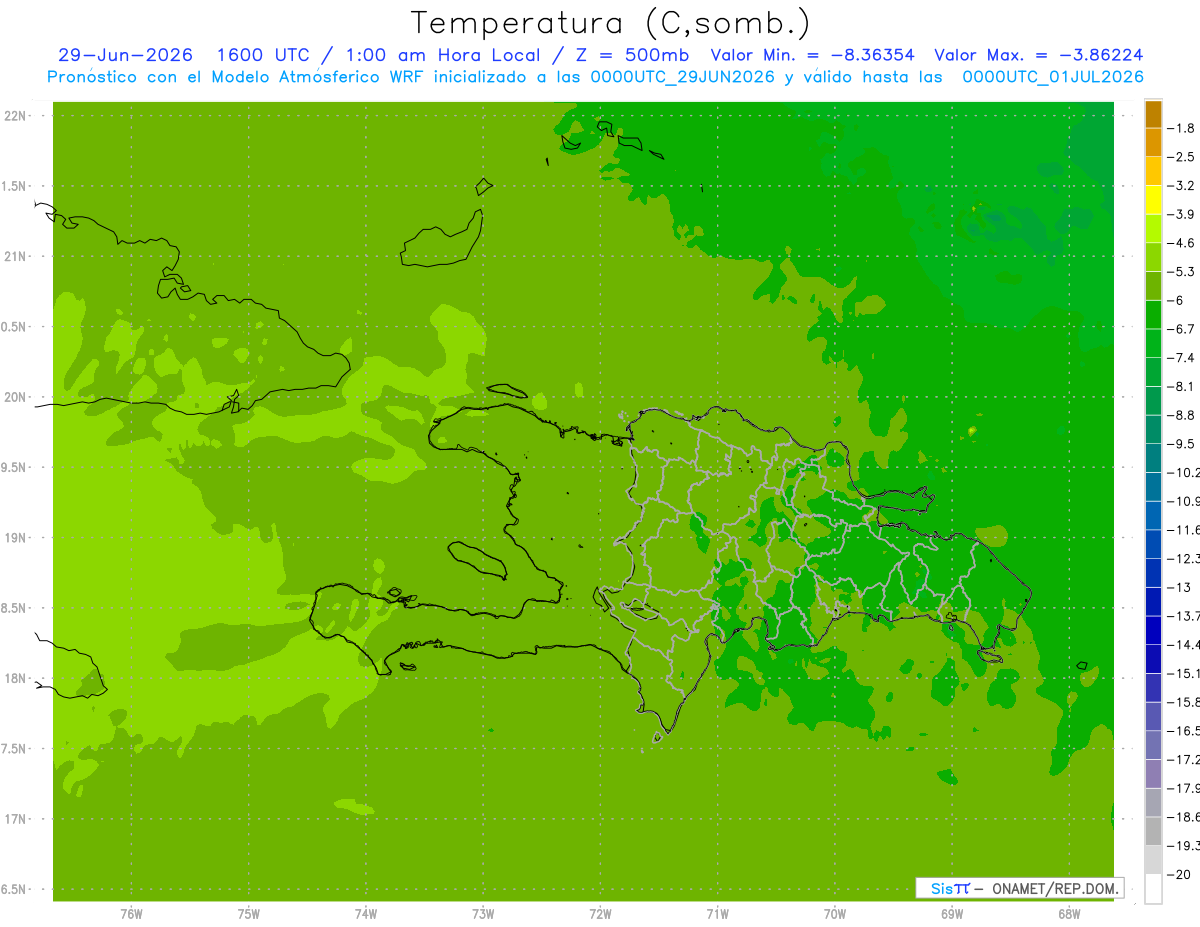Screen dimensions: 1200x927
Task: Click the '21N' latitude axis label
Action: (15, 257)
